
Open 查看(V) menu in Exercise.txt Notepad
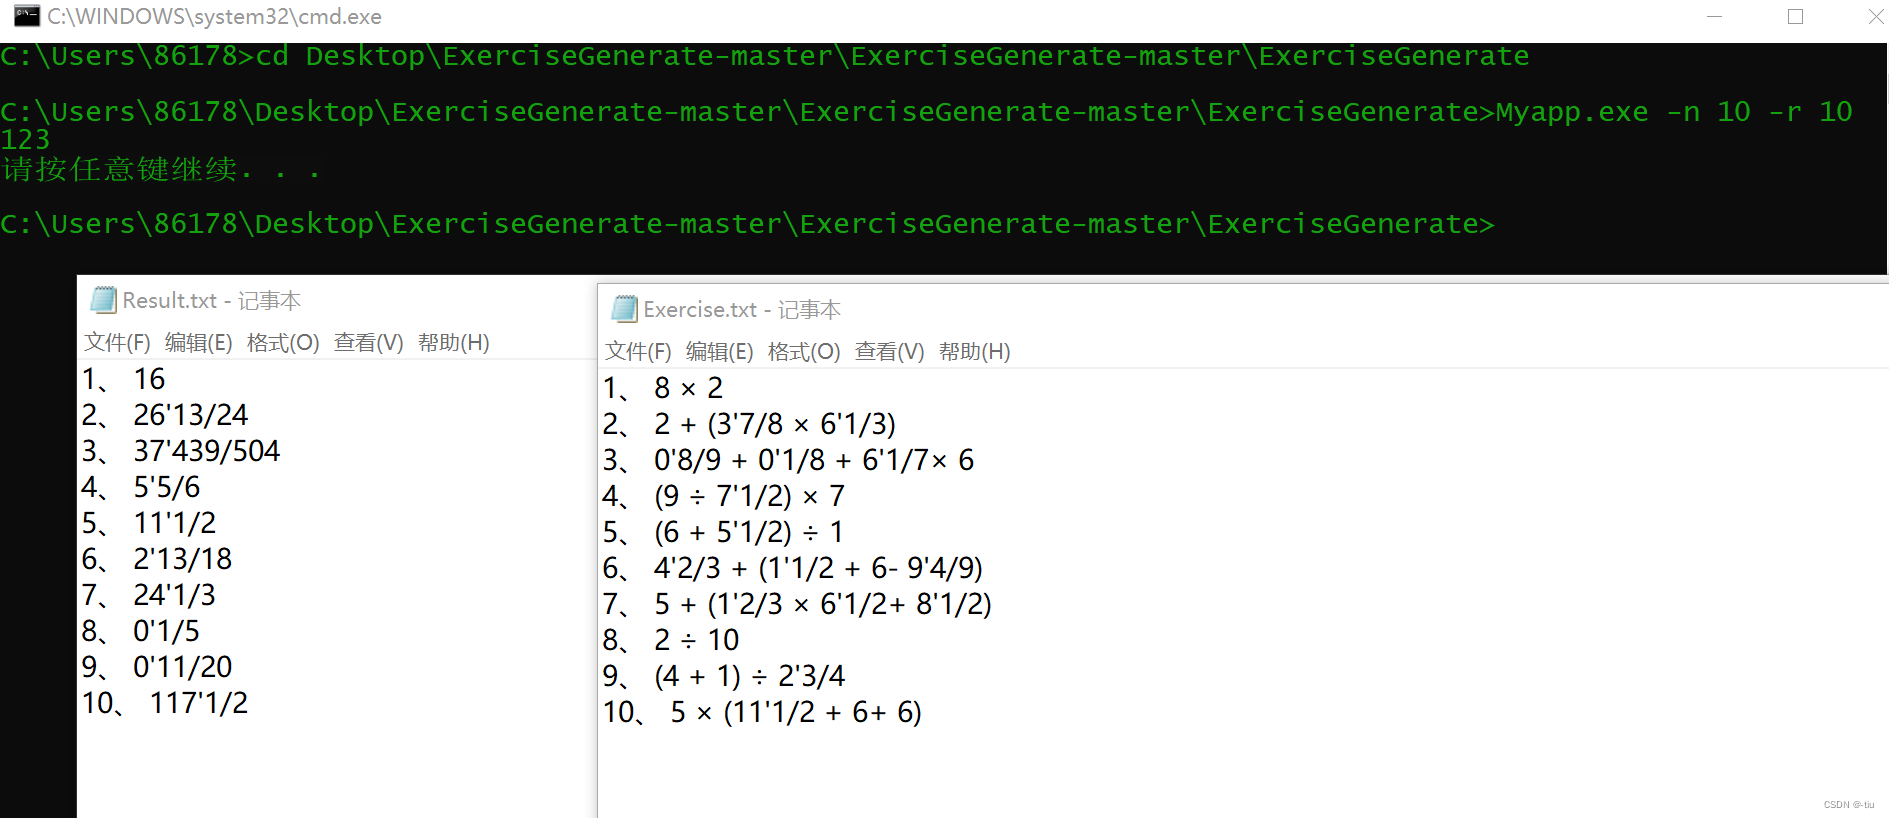point(889,352)
